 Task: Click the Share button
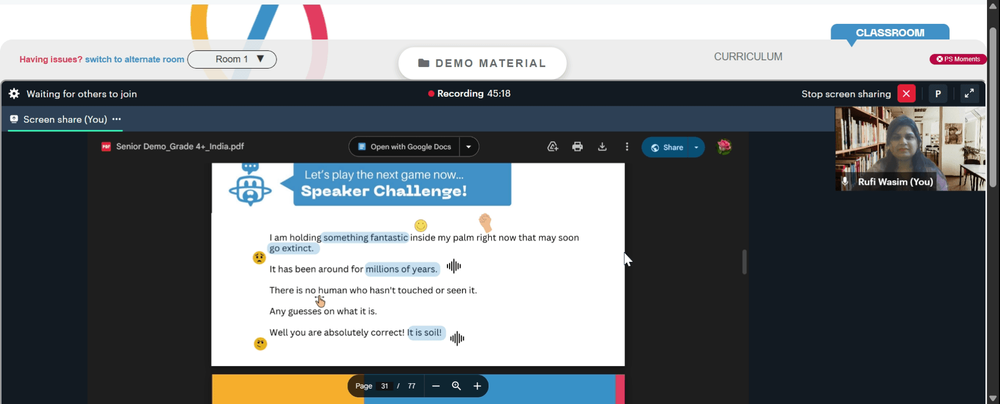(x=666, y=147)
